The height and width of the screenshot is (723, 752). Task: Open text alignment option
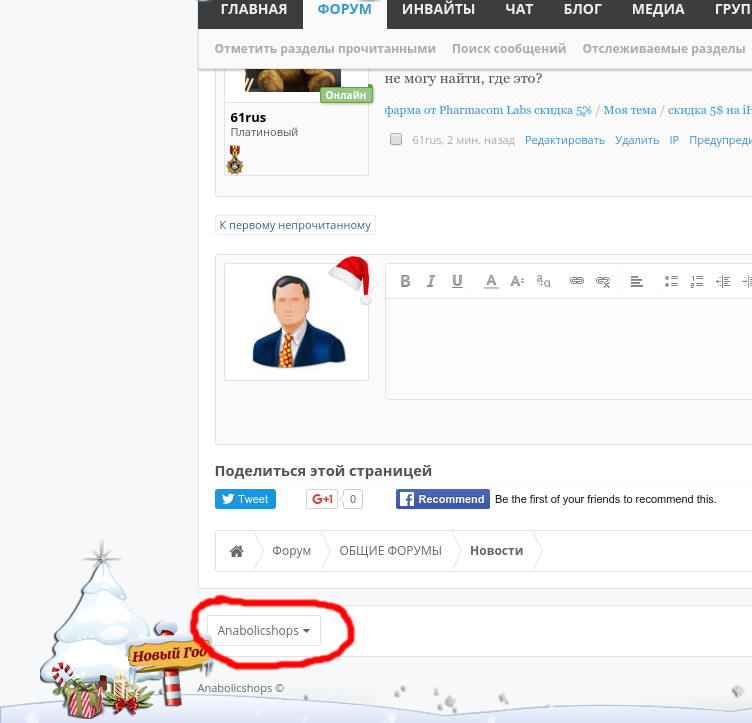click(x=636, y=281)
